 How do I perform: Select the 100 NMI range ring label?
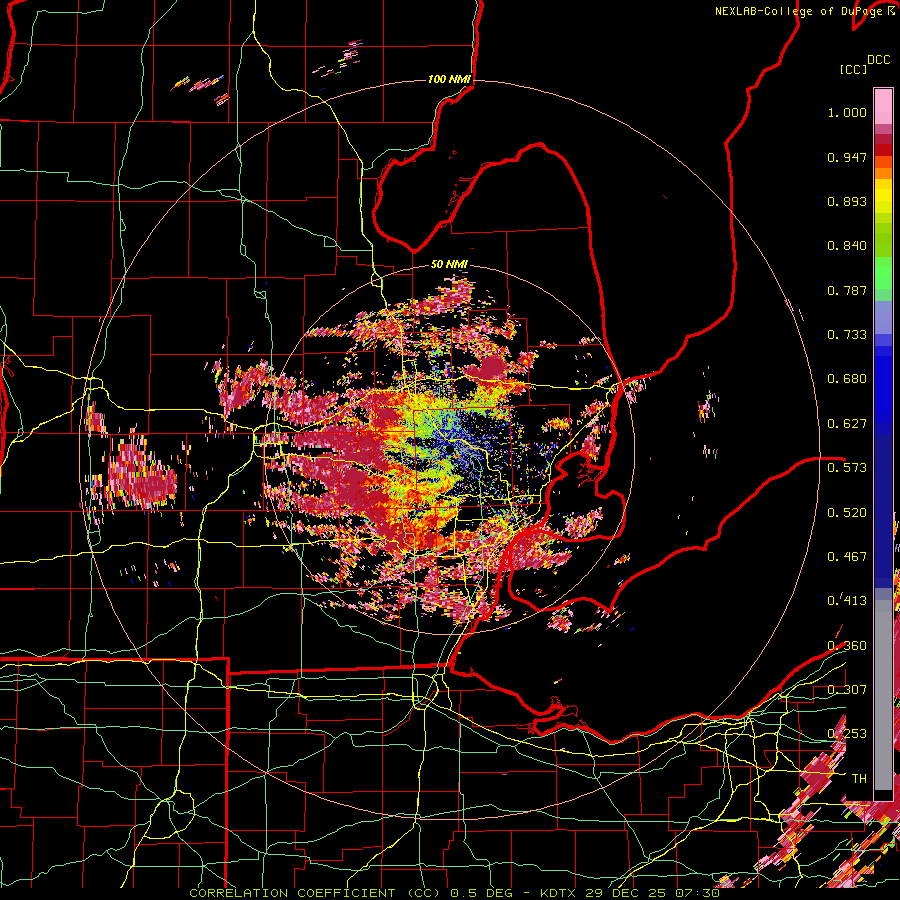[448, 79]
